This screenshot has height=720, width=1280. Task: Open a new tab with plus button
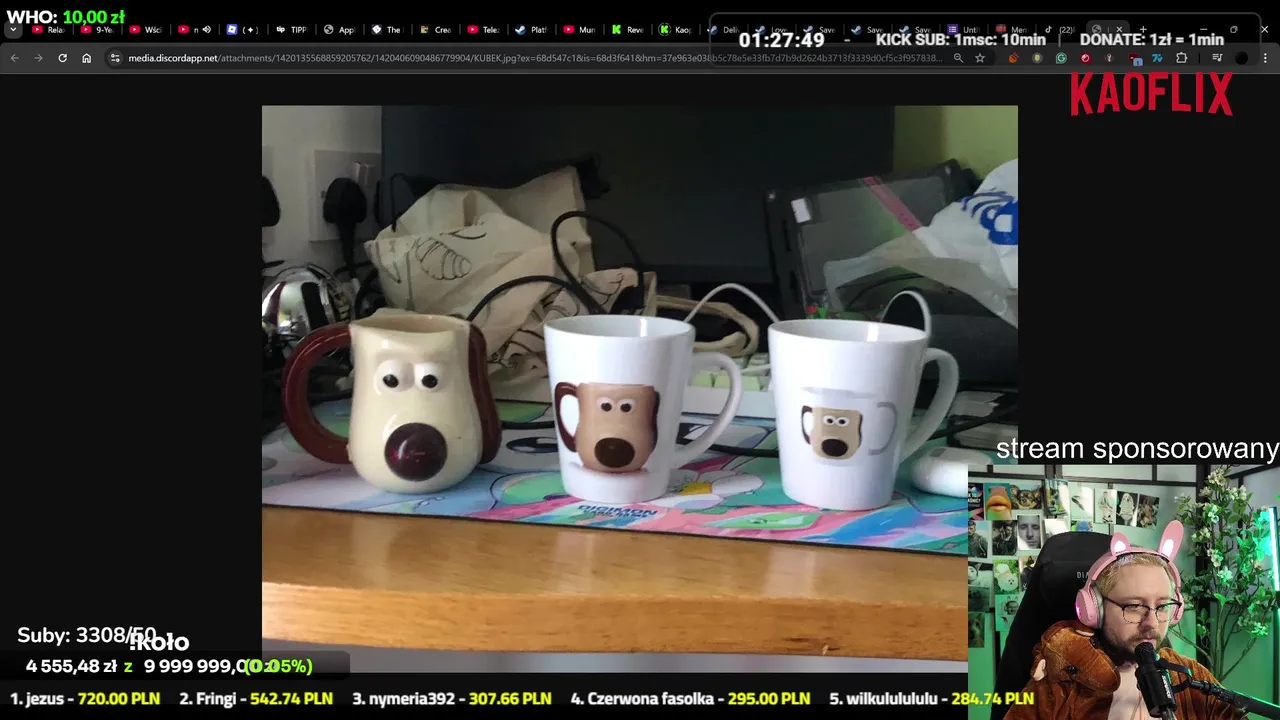pyautogui.click(x=1143, y=30)
